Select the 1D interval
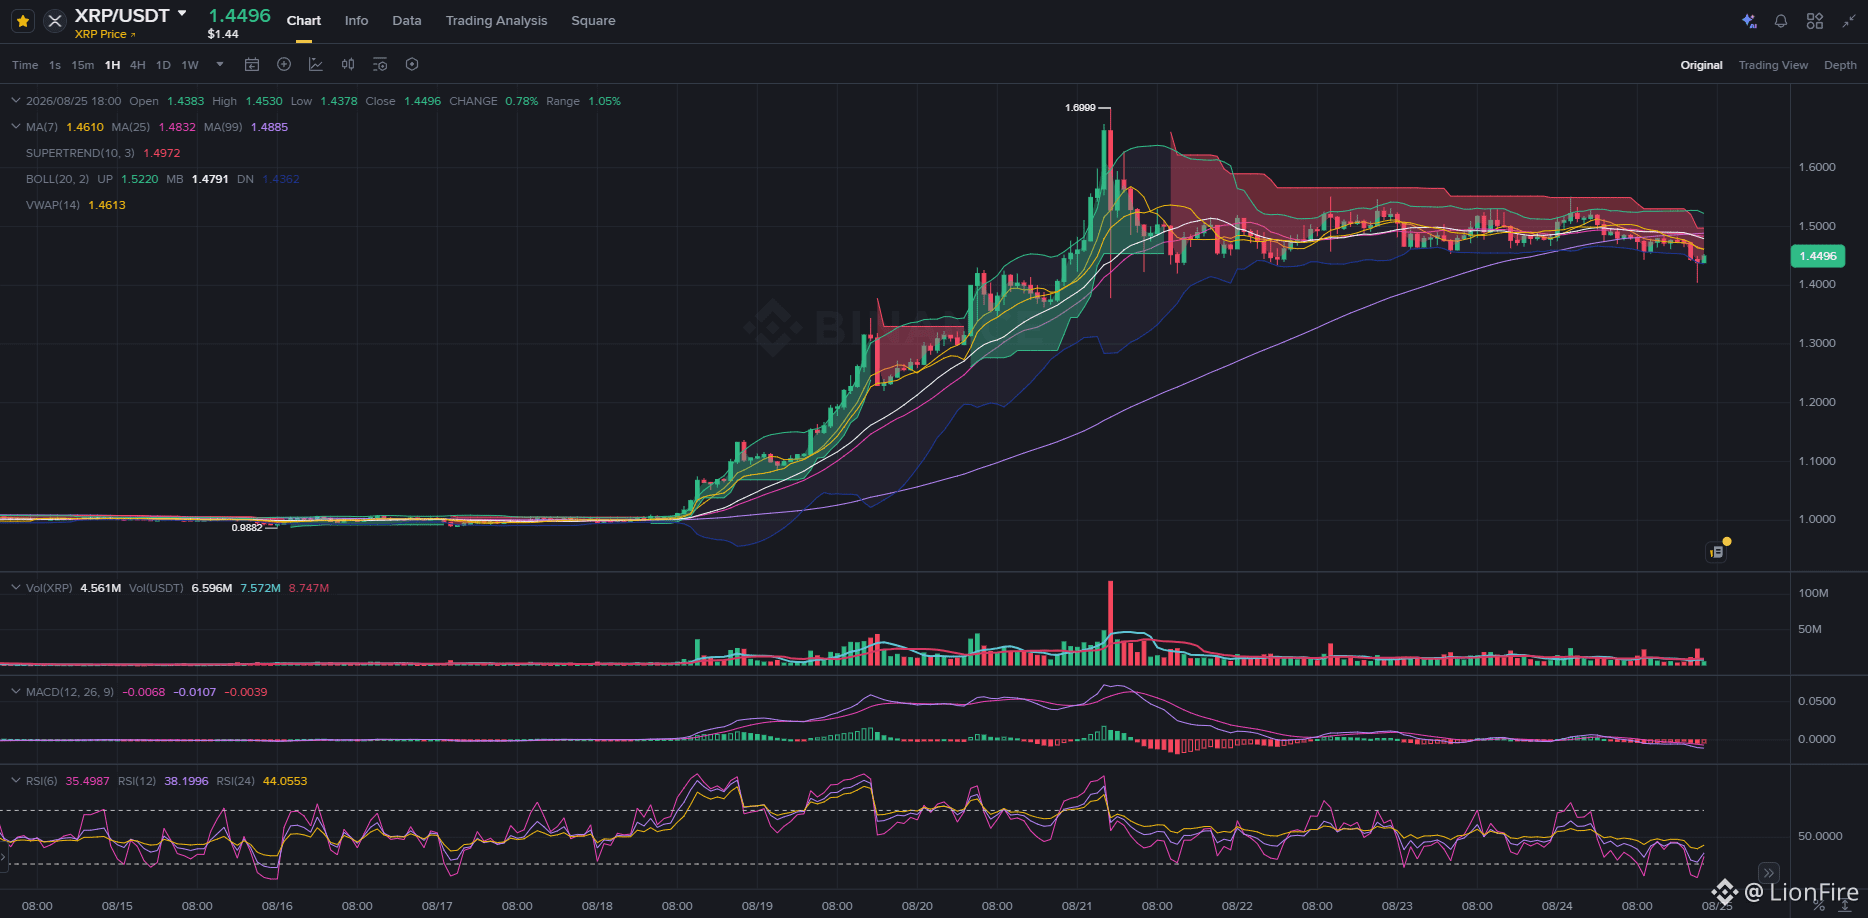The width and height of the screenshot is (1868, 918). pos(163,65)
